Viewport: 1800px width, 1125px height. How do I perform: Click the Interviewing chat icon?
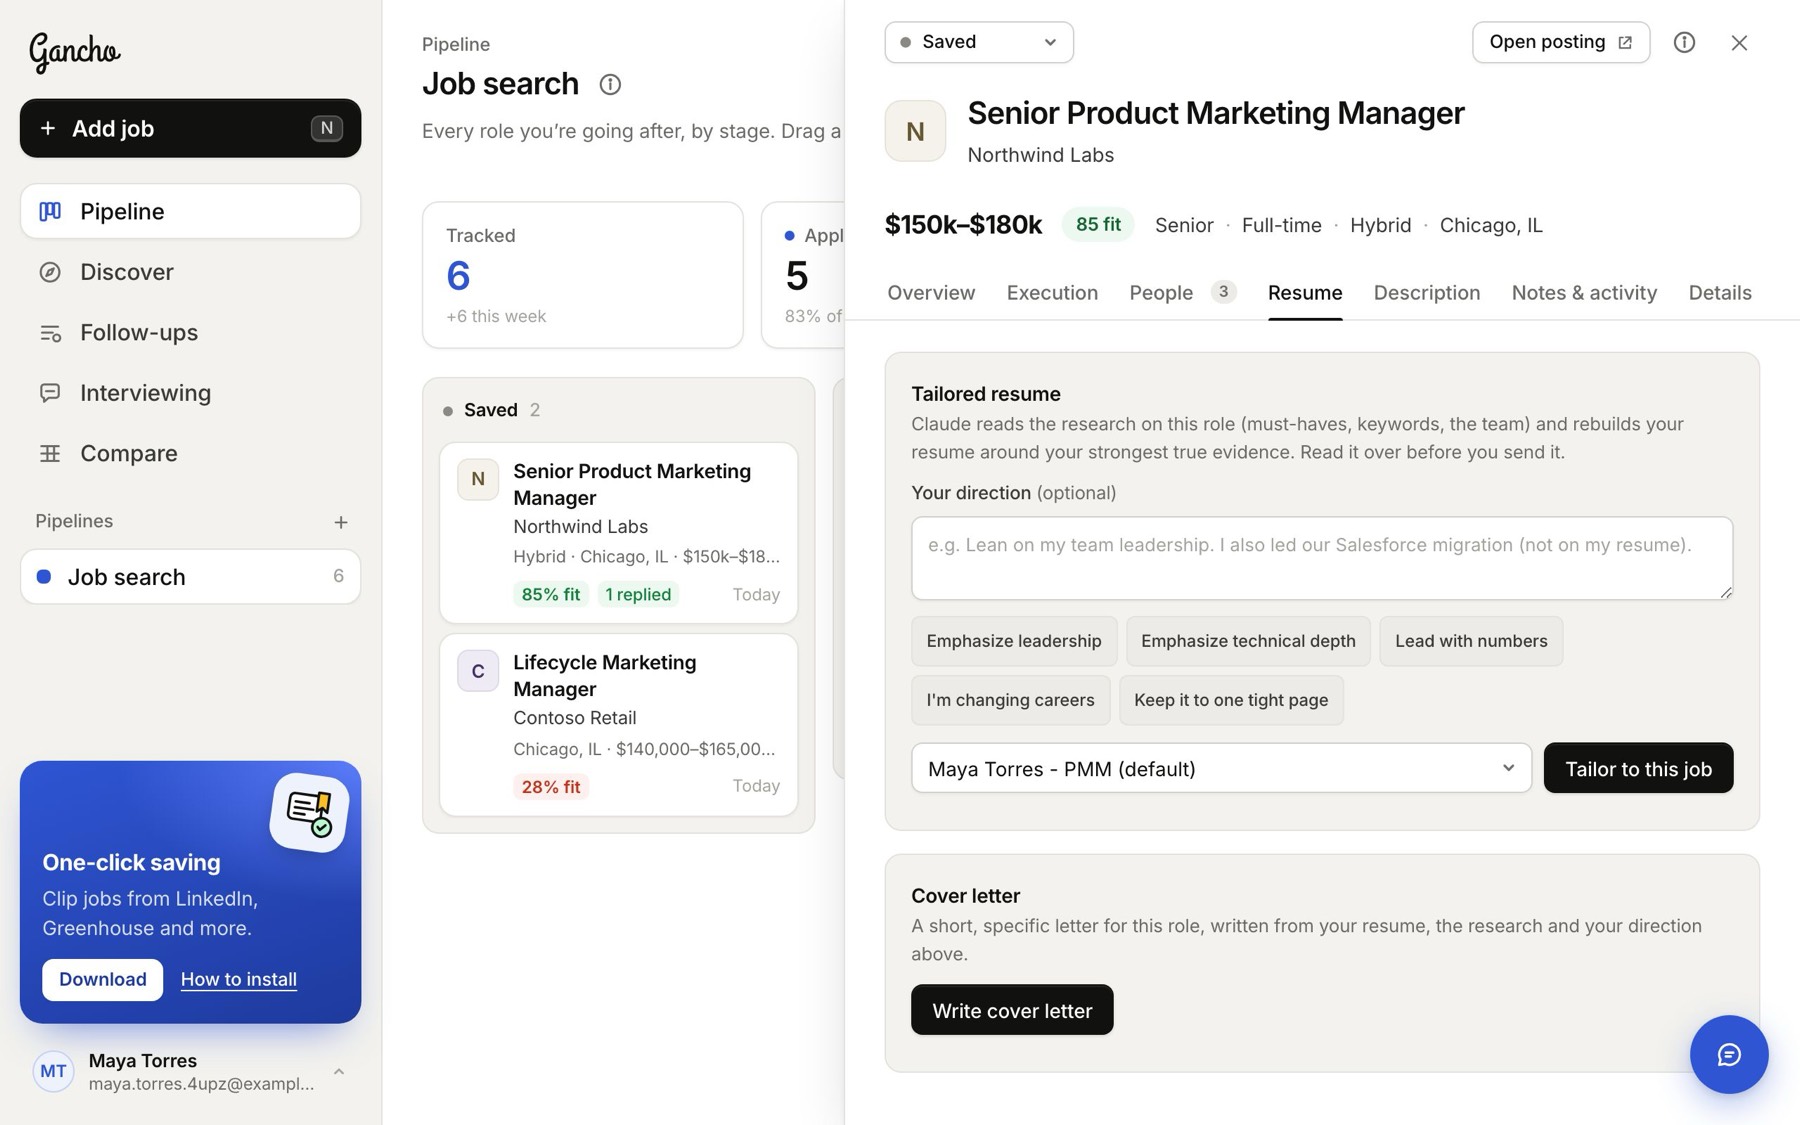click(x=50, y=393)
